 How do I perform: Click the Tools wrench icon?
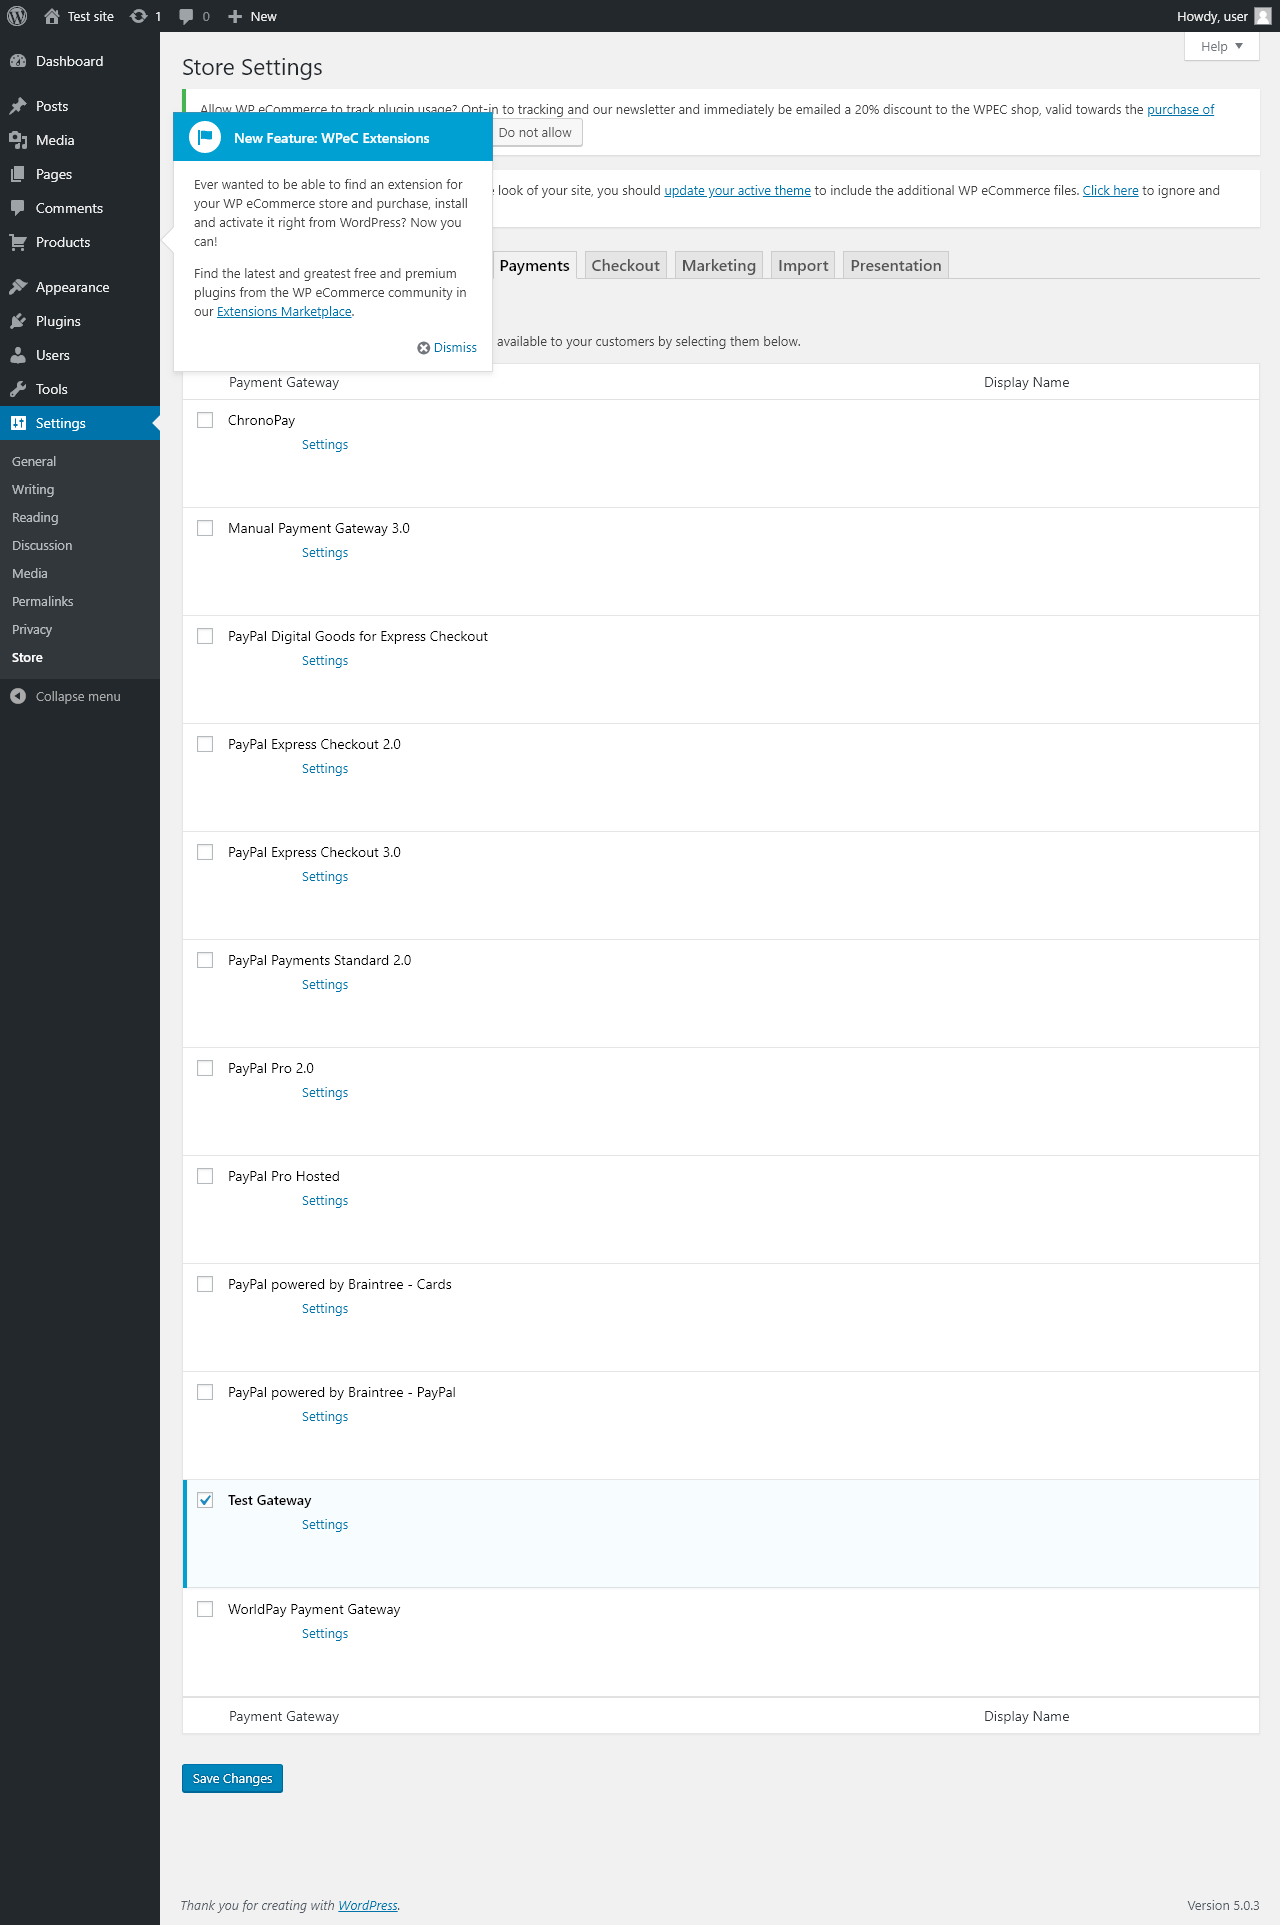point(18,389)
